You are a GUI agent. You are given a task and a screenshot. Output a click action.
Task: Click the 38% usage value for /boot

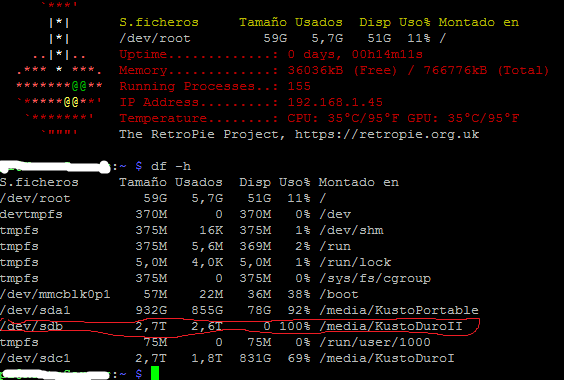[x=299, y=294]
